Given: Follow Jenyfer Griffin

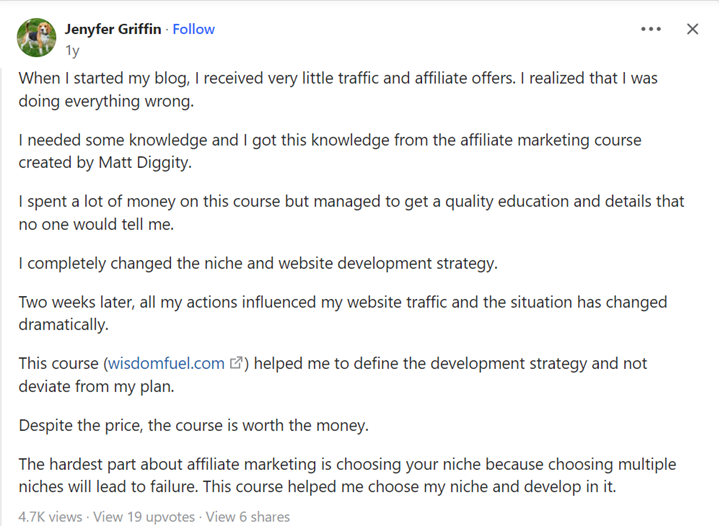Looking at the screenshot, I should point(194,29).
